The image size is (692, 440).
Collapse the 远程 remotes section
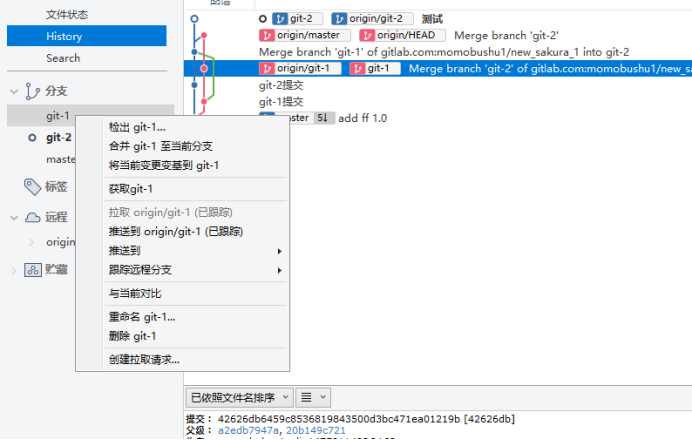tap(14, 218)
